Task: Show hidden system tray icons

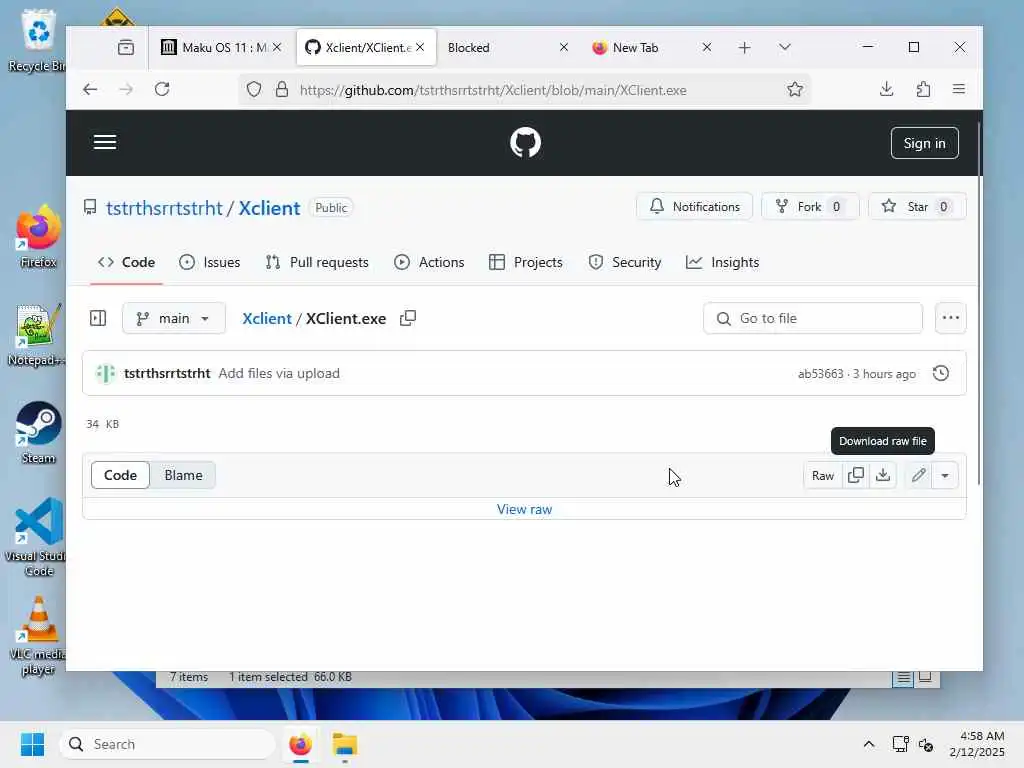Action: 869,744
